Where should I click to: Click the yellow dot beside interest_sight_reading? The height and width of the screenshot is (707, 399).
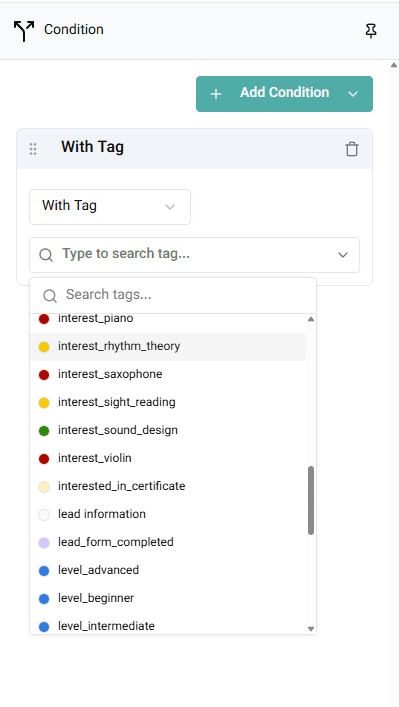(x=44, y=403)
